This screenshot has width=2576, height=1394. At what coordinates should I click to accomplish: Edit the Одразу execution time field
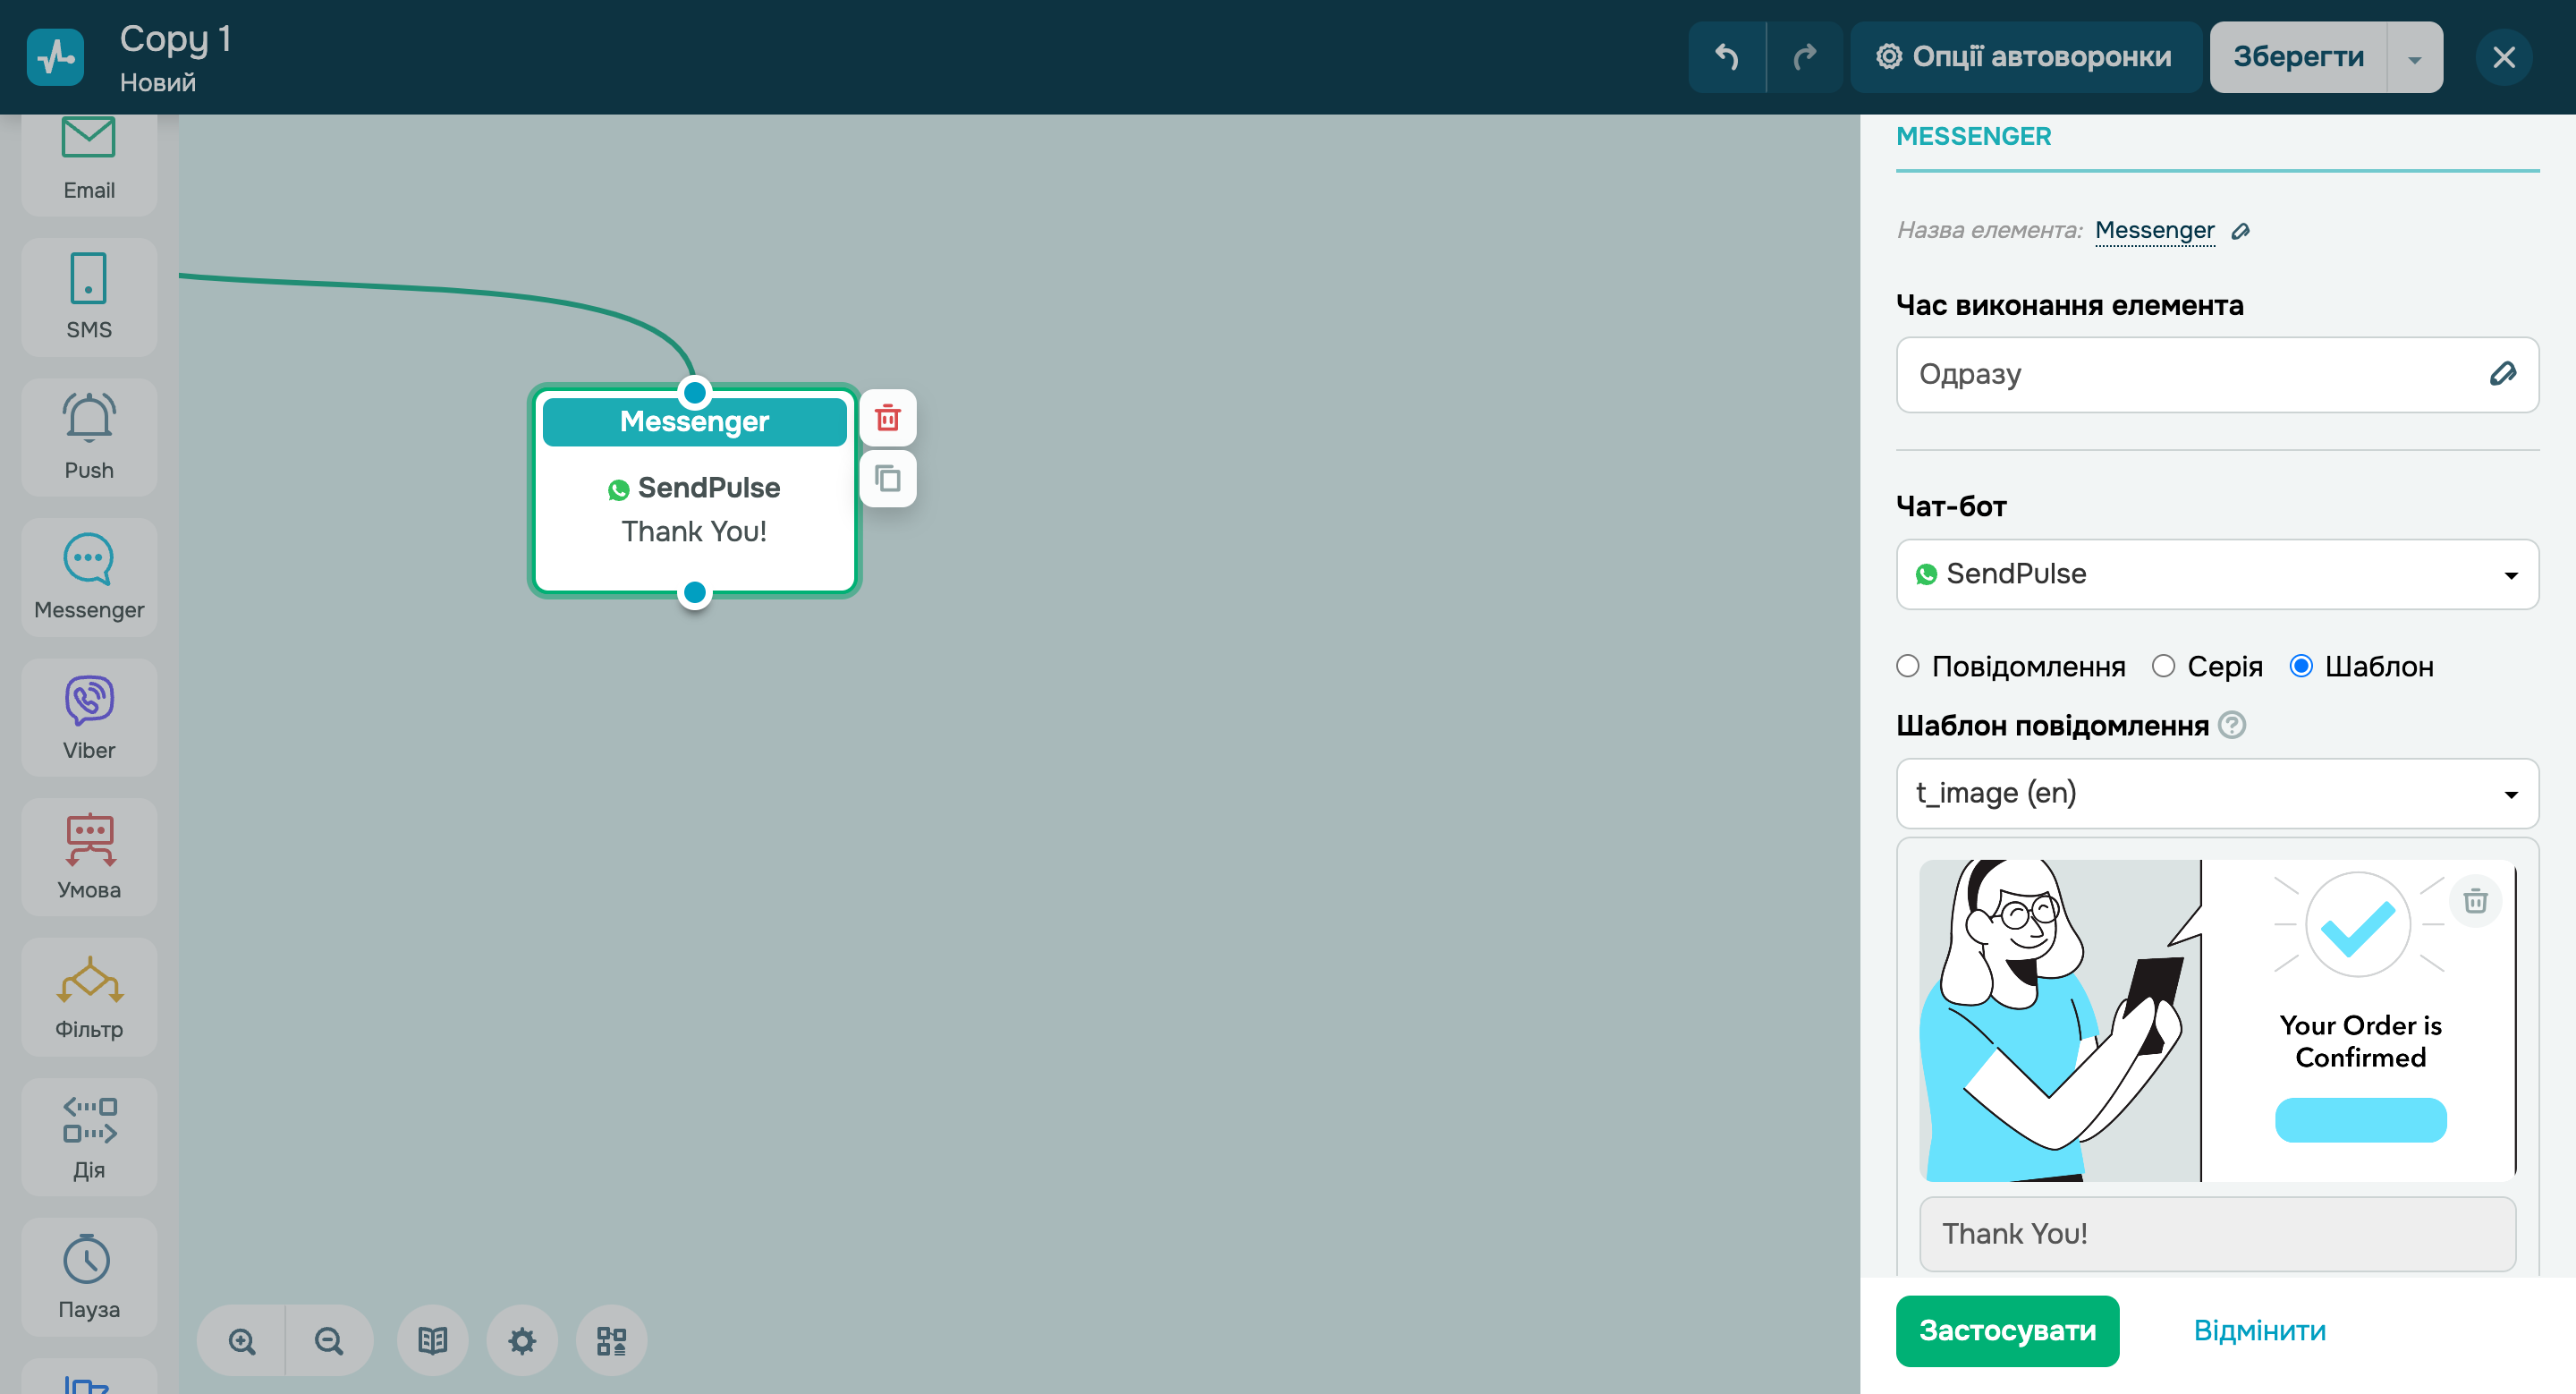[x=2502, y=374]
